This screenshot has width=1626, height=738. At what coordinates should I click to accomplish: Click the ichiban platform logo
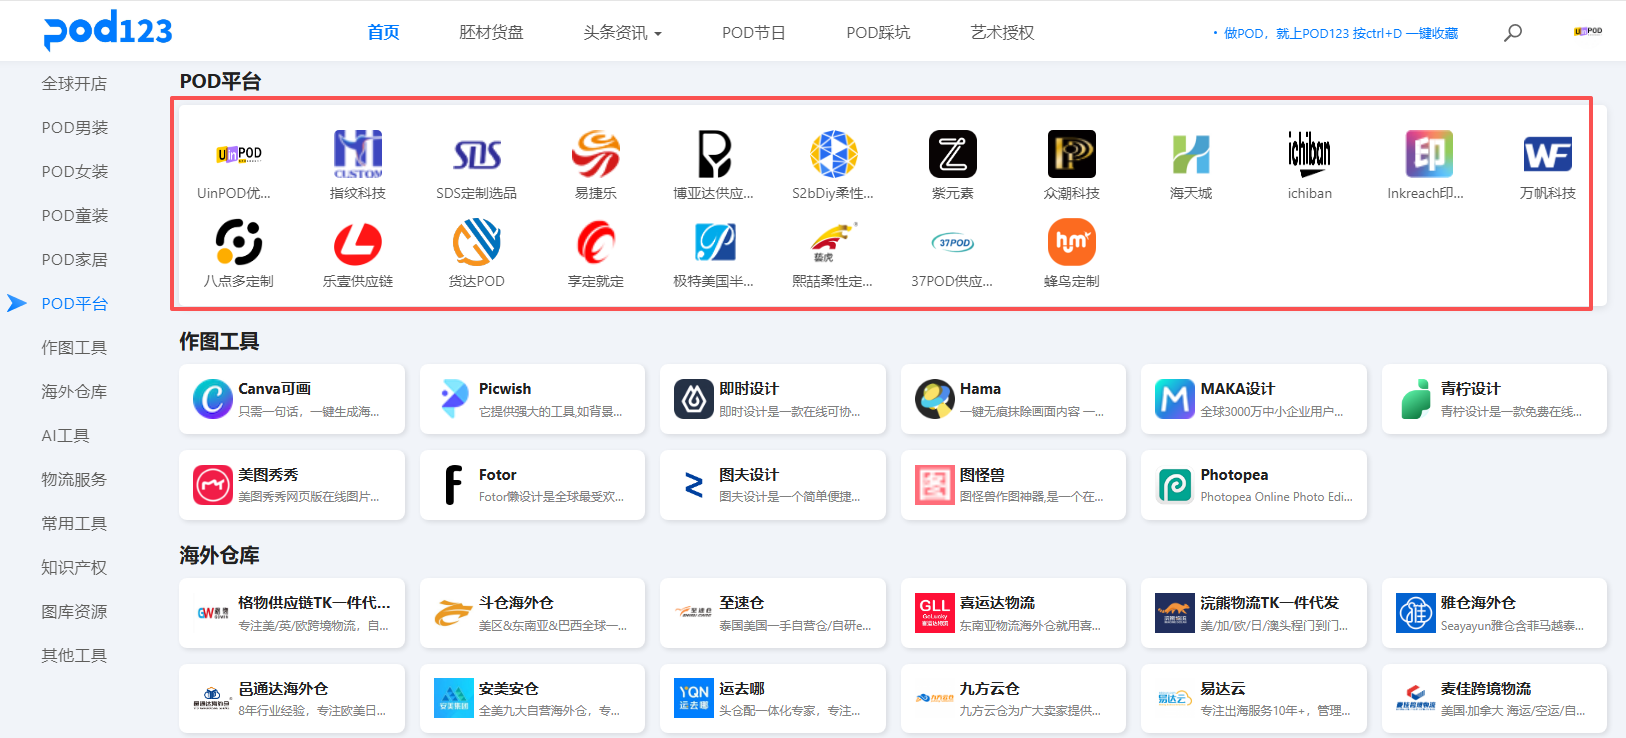pyautogui.click(x=1309, y=155)
